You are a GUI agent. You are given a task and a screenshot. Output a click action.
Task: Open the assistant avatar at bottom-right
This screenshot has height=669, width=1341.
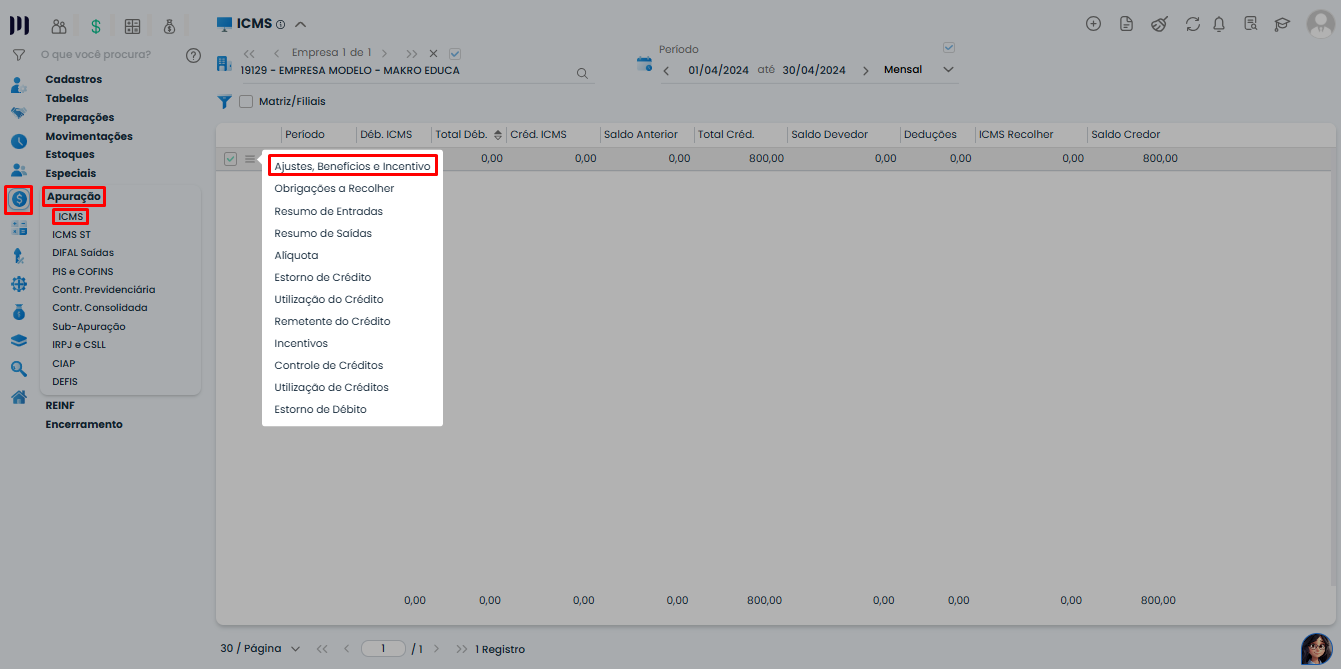tap(1316, 648)
